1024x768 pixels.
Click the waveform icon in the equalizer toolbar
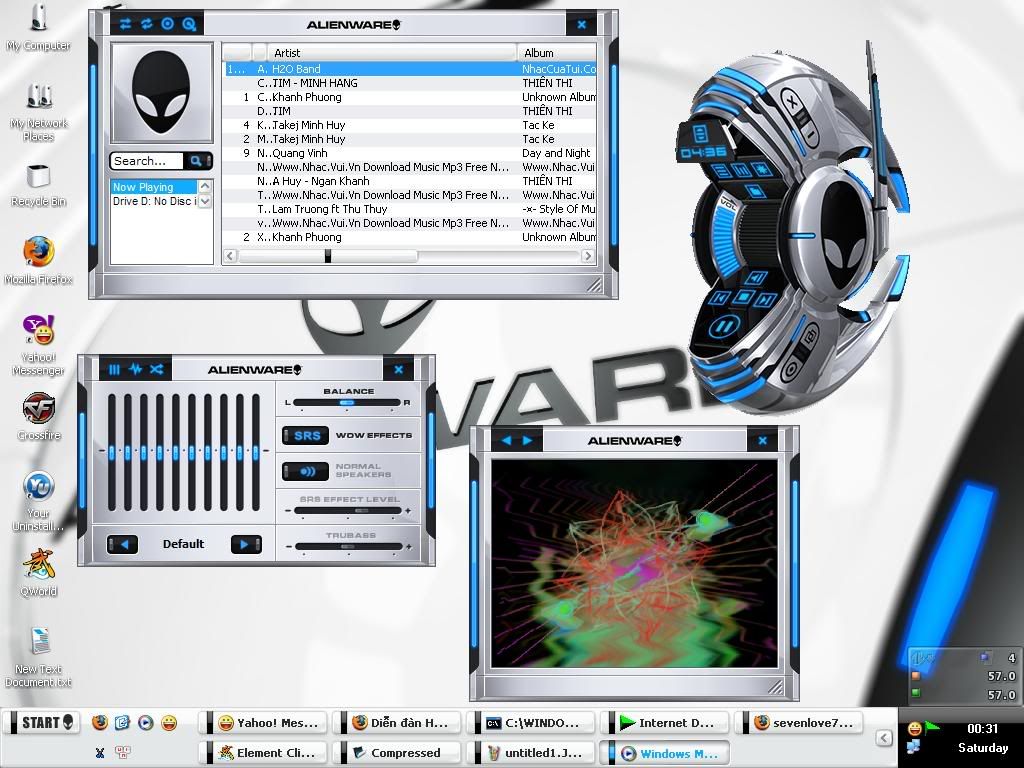[135, 370]
